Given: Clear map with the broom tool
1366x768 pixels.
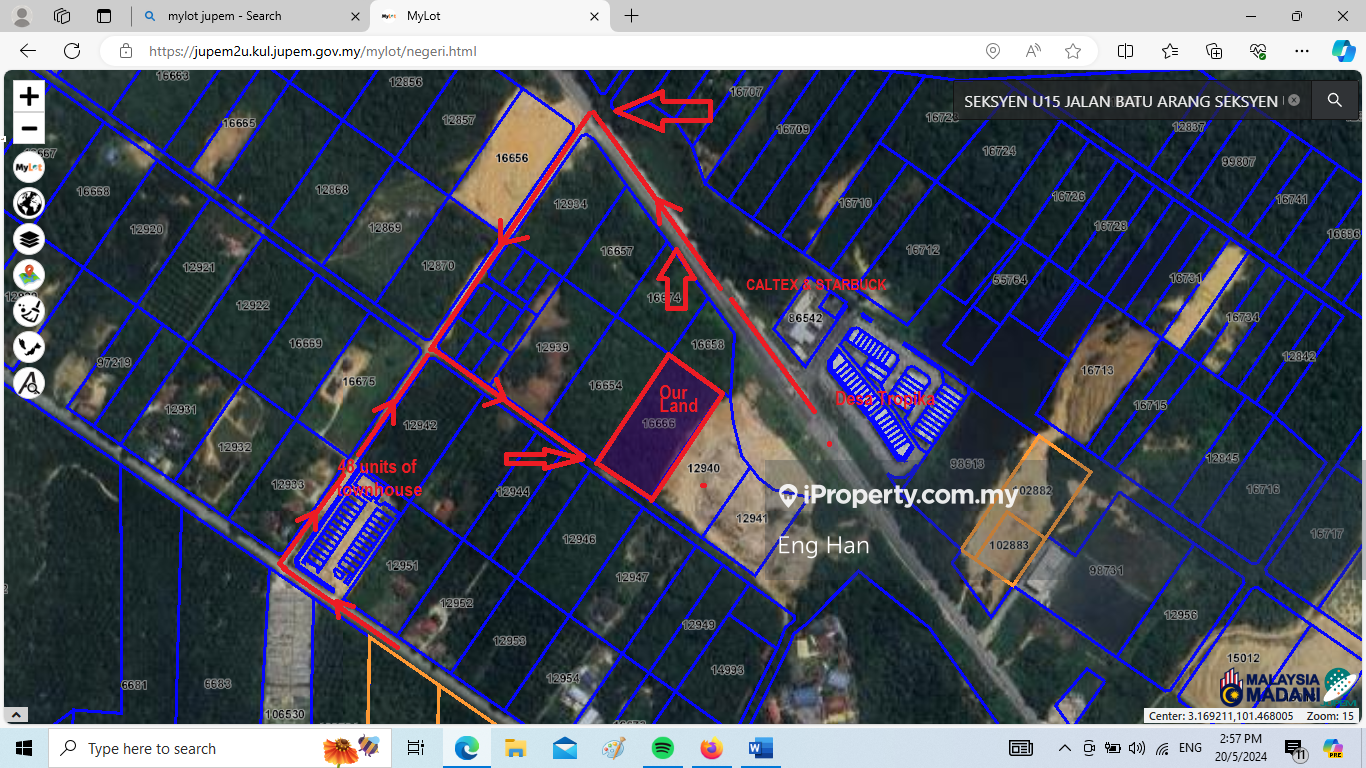Looking at the screenshot, I should coord(29,311).
